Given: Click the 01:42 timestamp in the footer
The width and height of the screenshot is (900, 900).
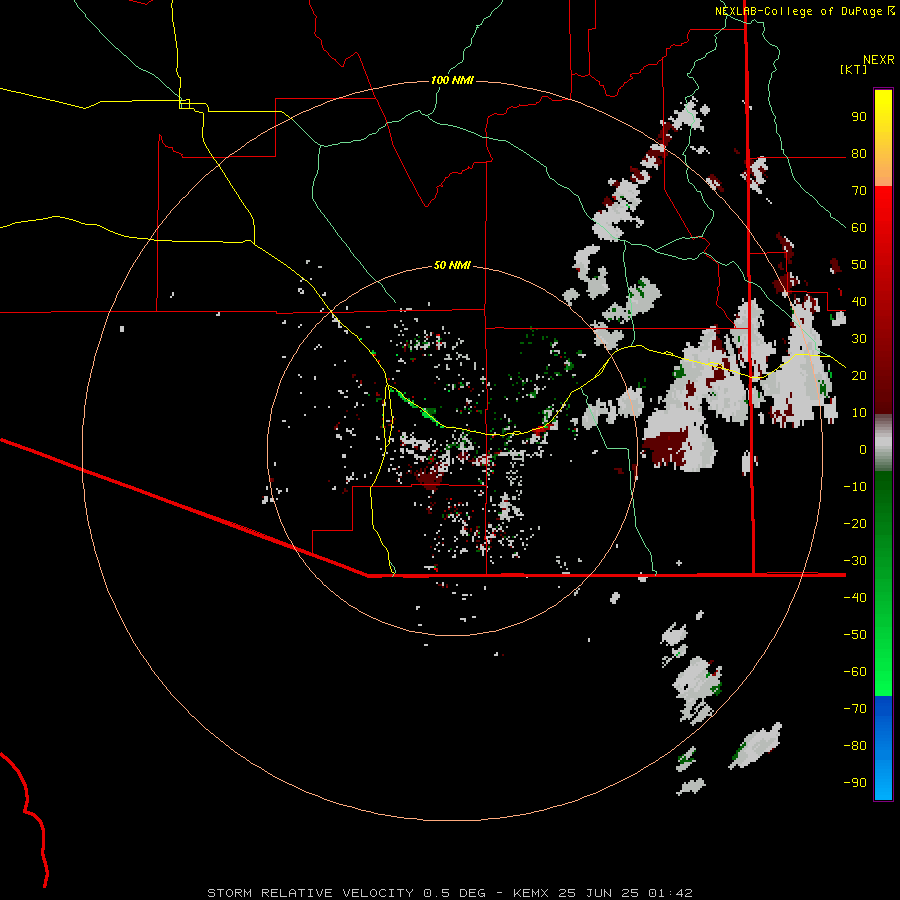Looking at the screenshot, I should 670,893.
